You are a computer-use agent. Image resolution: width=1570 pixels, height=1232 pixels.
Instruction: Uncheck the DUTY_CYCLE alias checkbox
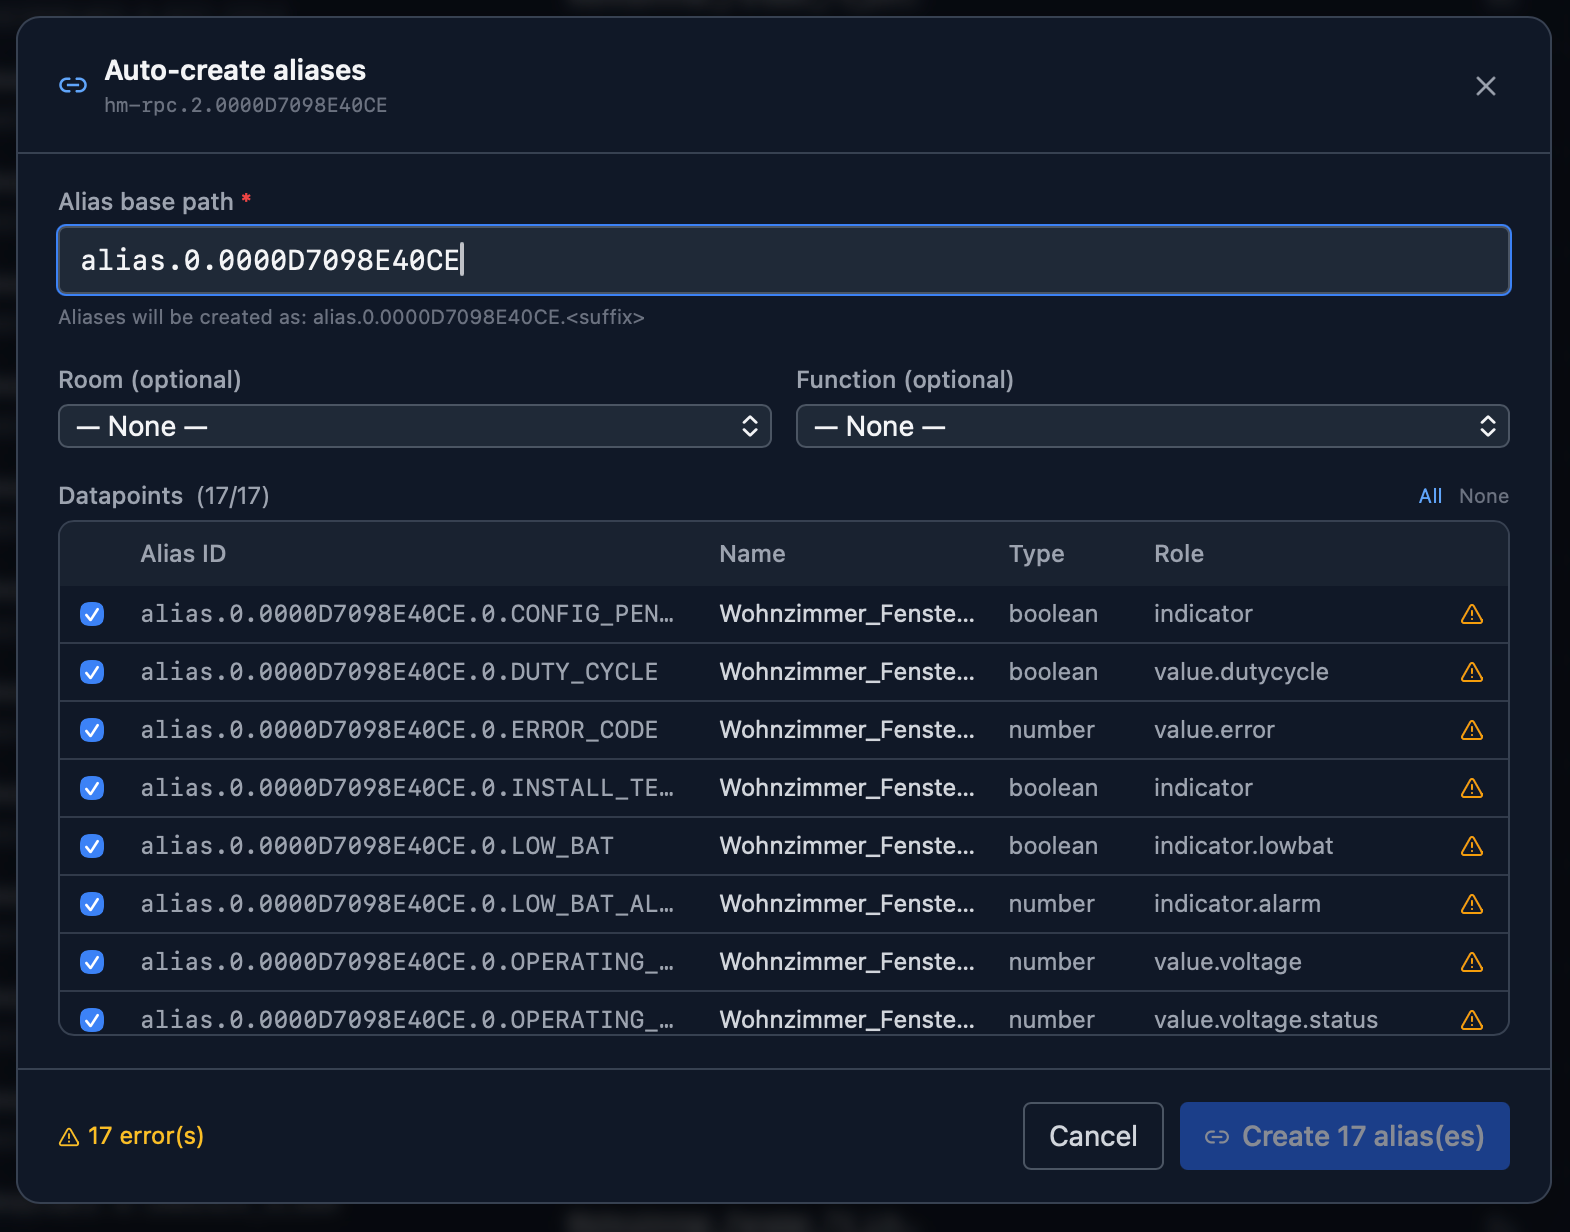92,672
